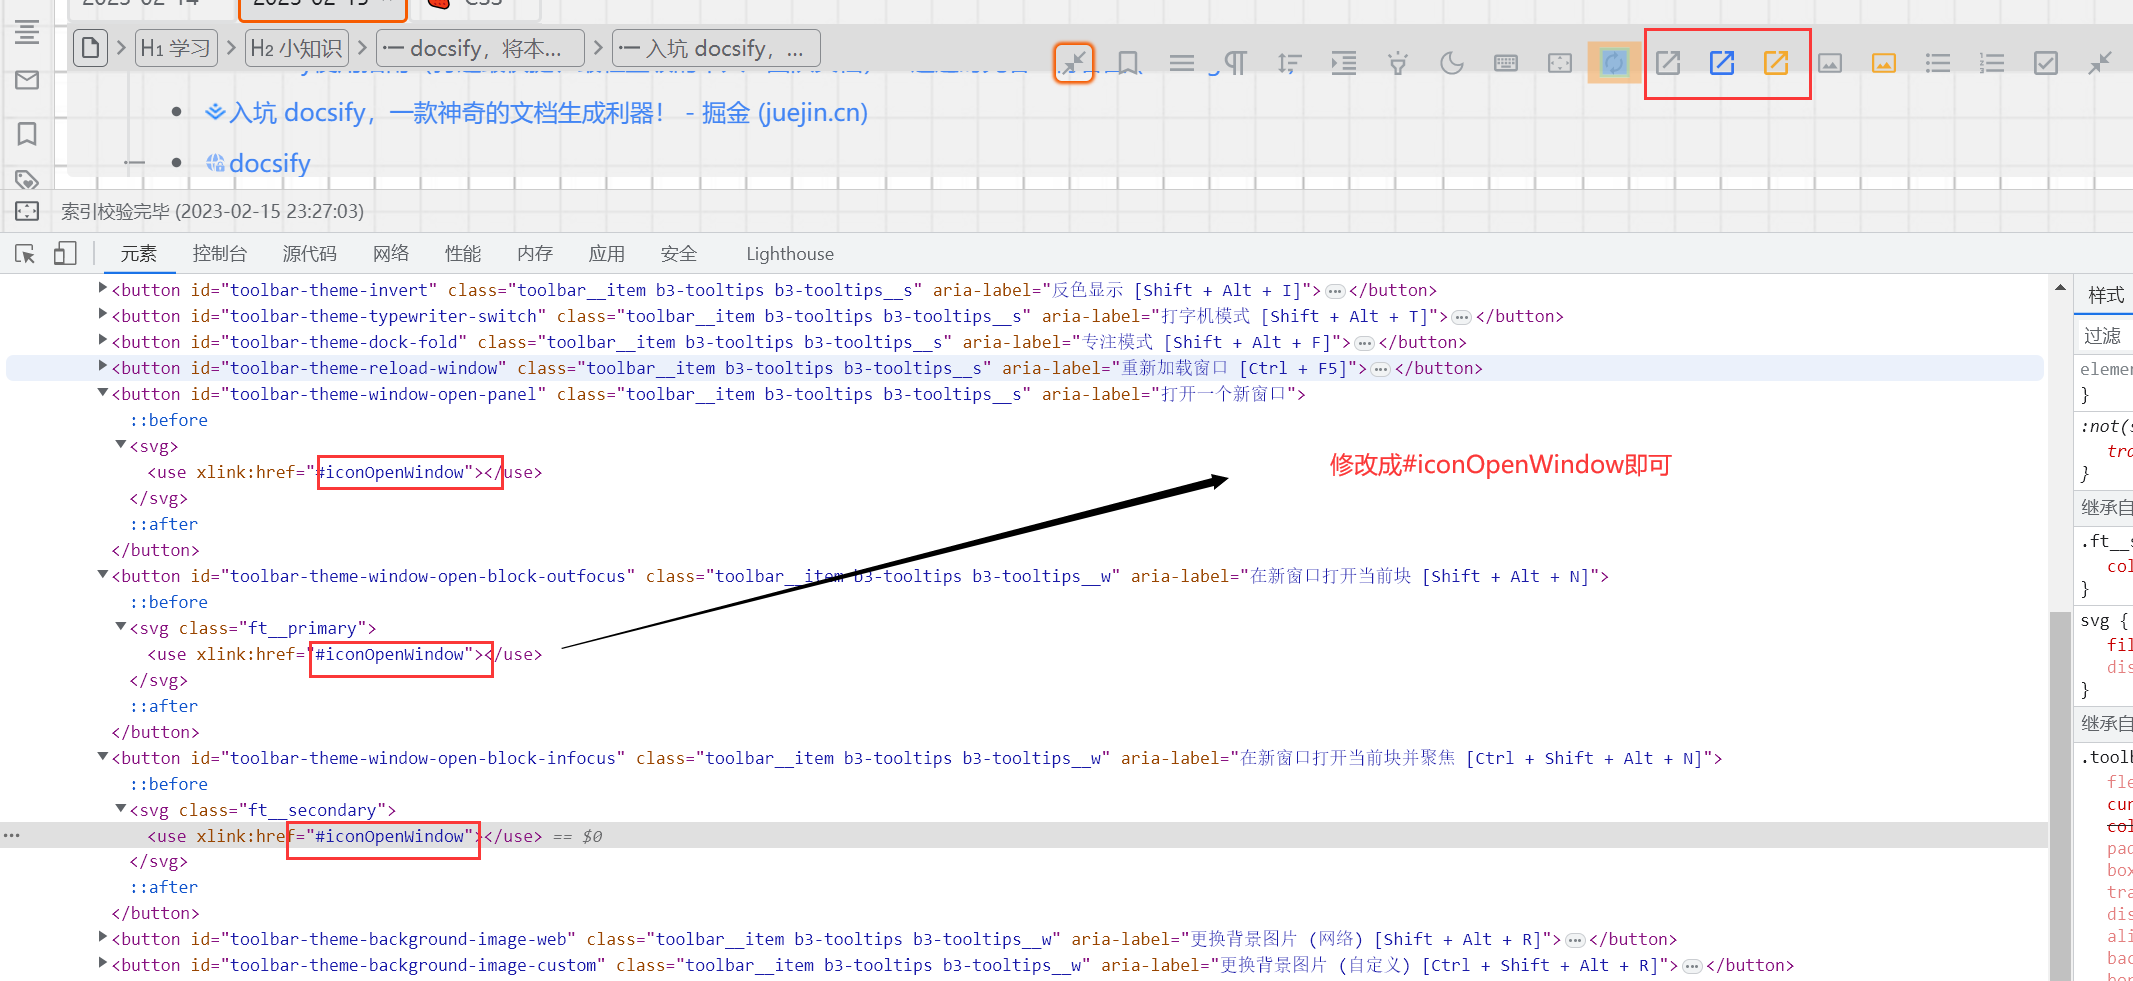The height and width of the screenshot is (981, 2133).
Task: Click the element inspector picker icon
Action: [x=25, y=254]
